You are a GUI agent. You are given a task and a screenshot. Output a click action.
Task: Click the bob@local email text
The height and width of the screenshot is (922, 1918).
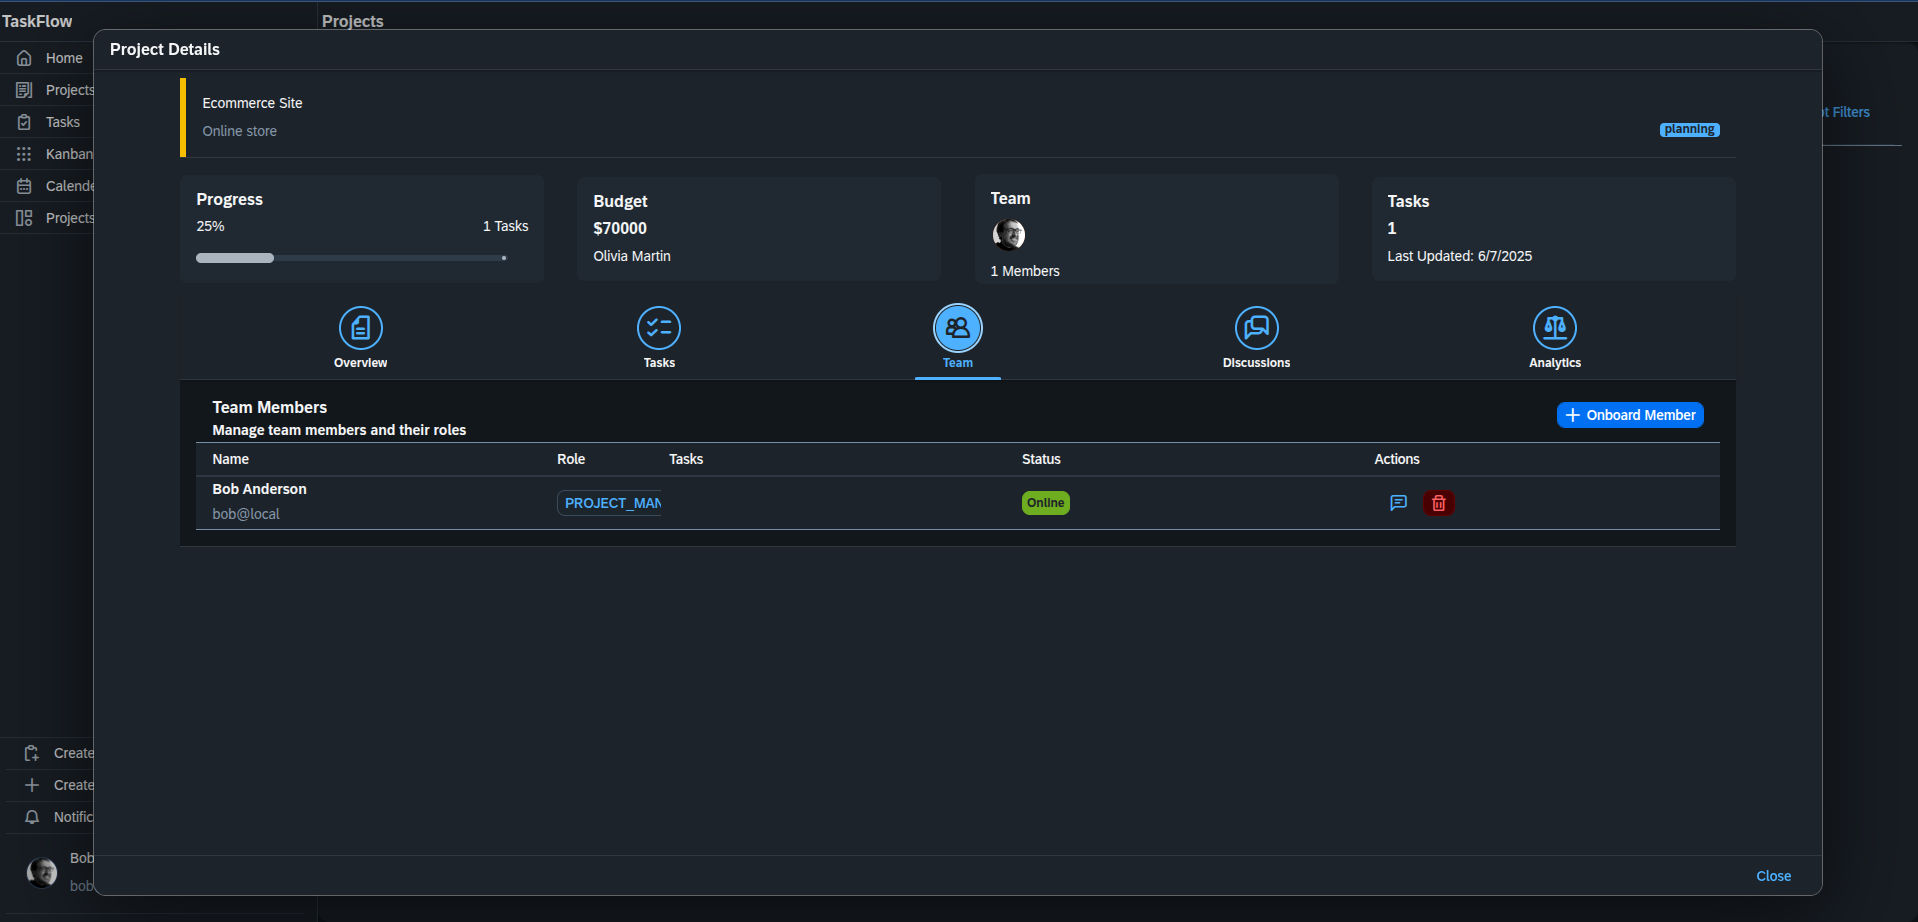[246, 514]
